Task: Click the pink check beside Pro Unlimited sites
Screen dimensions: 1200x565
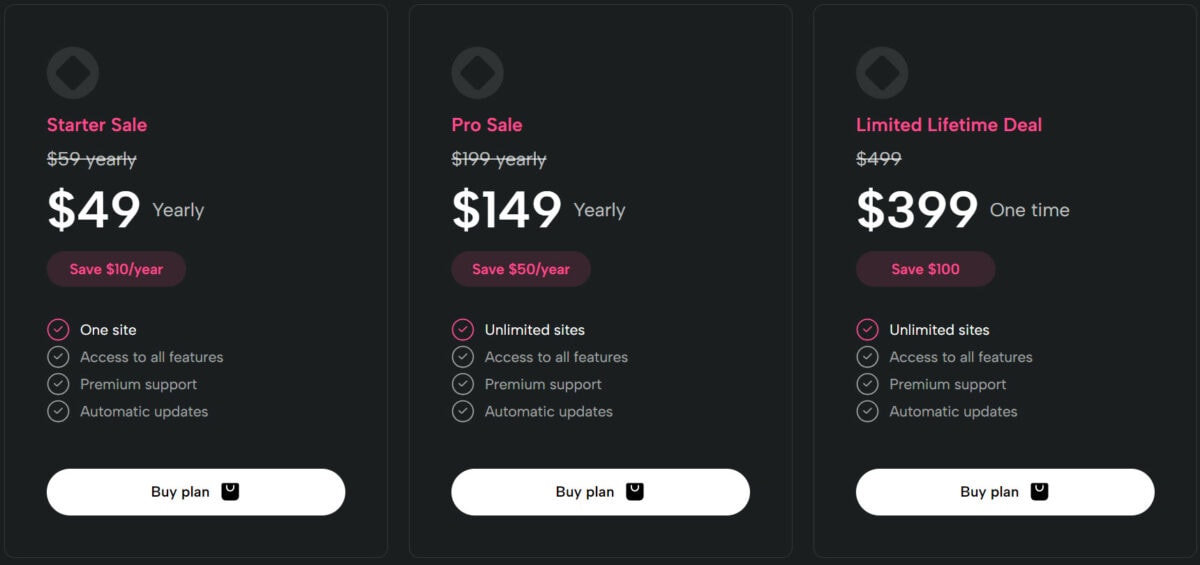Action: point(462,330)
